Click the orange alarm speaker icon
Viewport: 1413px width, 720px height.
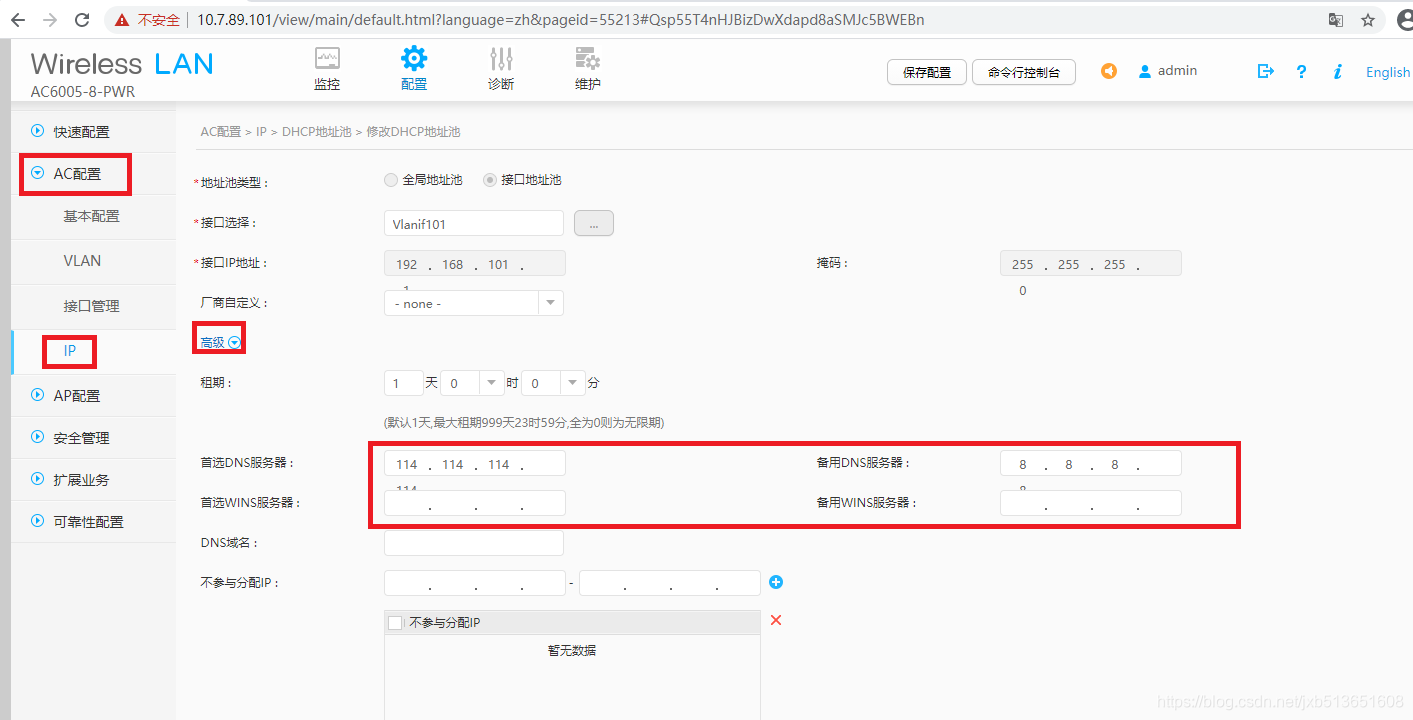click(x=1108, y=71)
